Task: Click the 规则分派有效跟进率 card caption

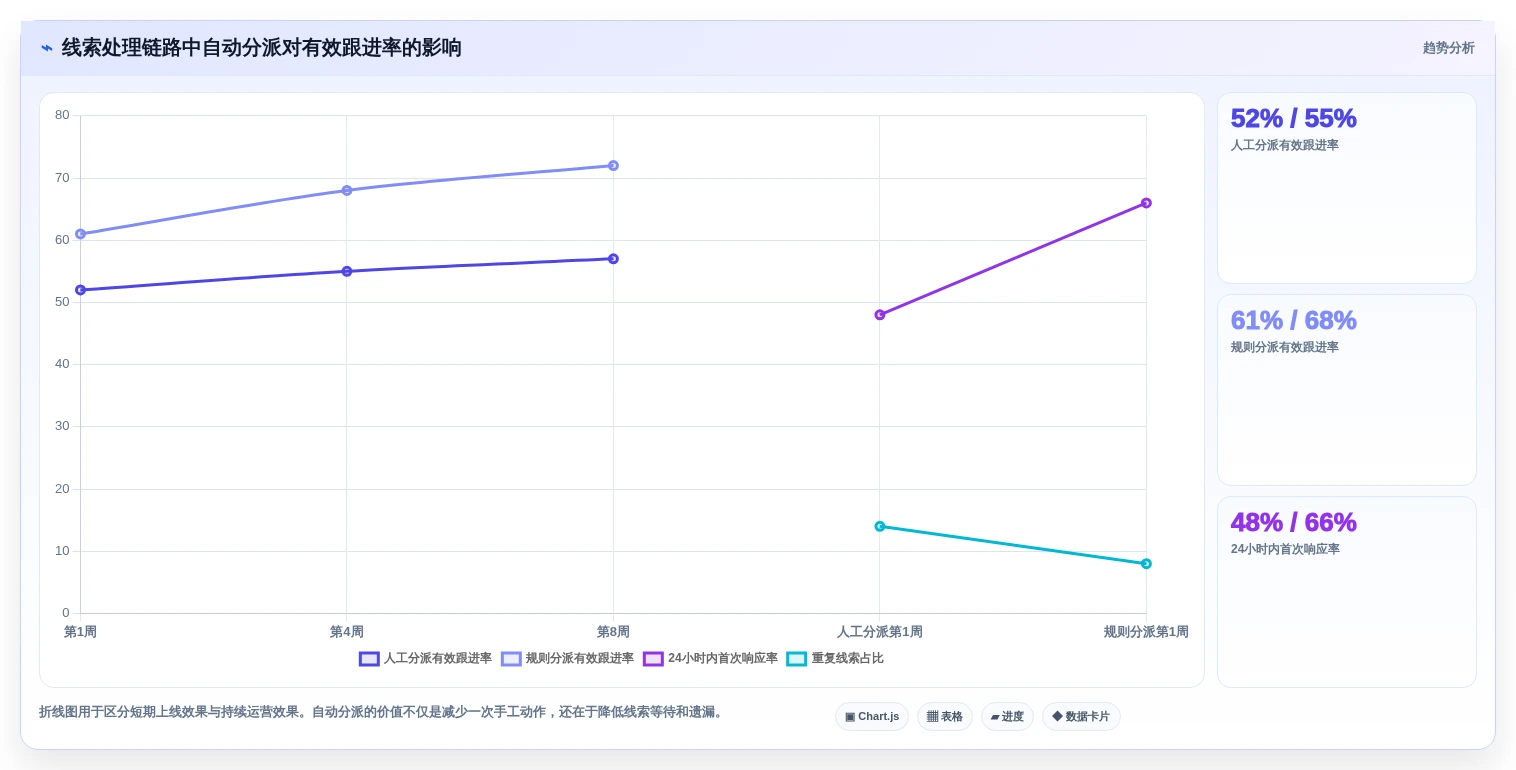Action: [1284, 347]
